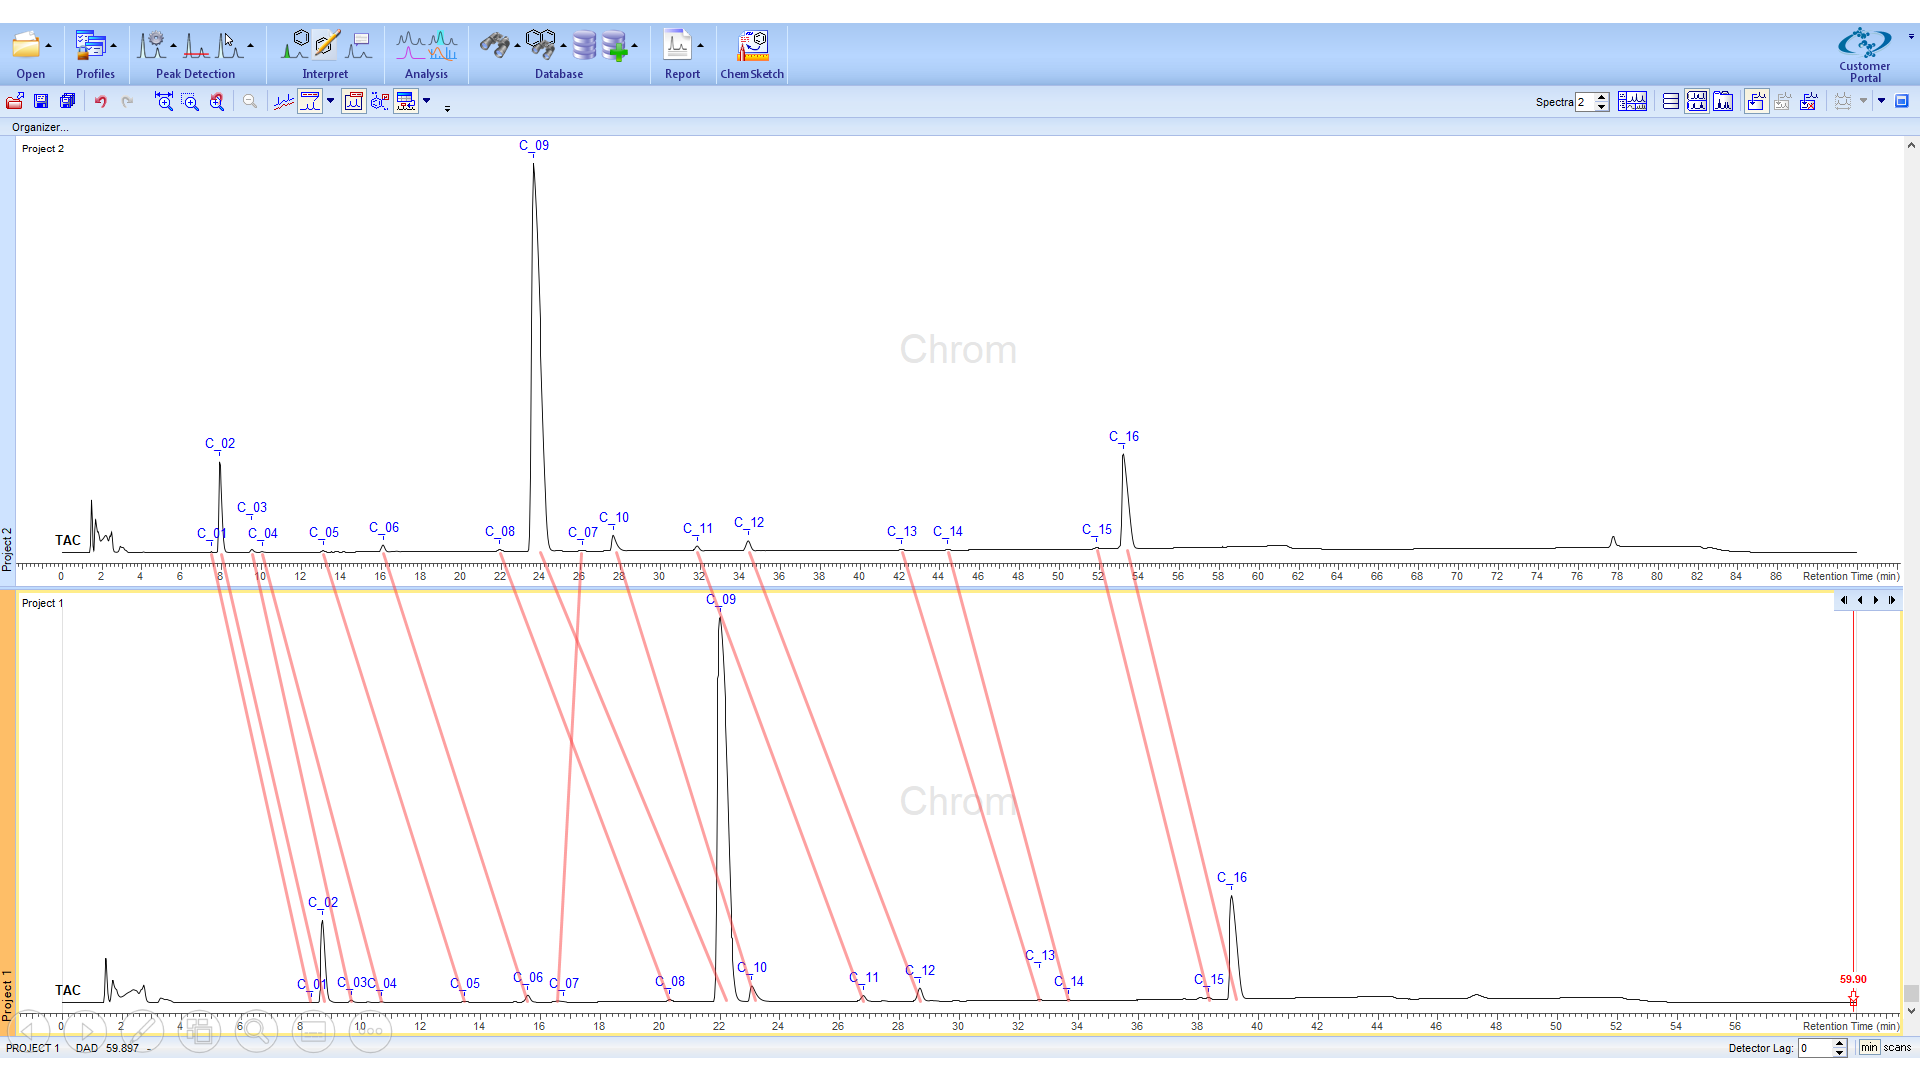Click the Detector Lag input field
The height and width of the screenshot is (1080, 1920).
tap(1815, 1048)
